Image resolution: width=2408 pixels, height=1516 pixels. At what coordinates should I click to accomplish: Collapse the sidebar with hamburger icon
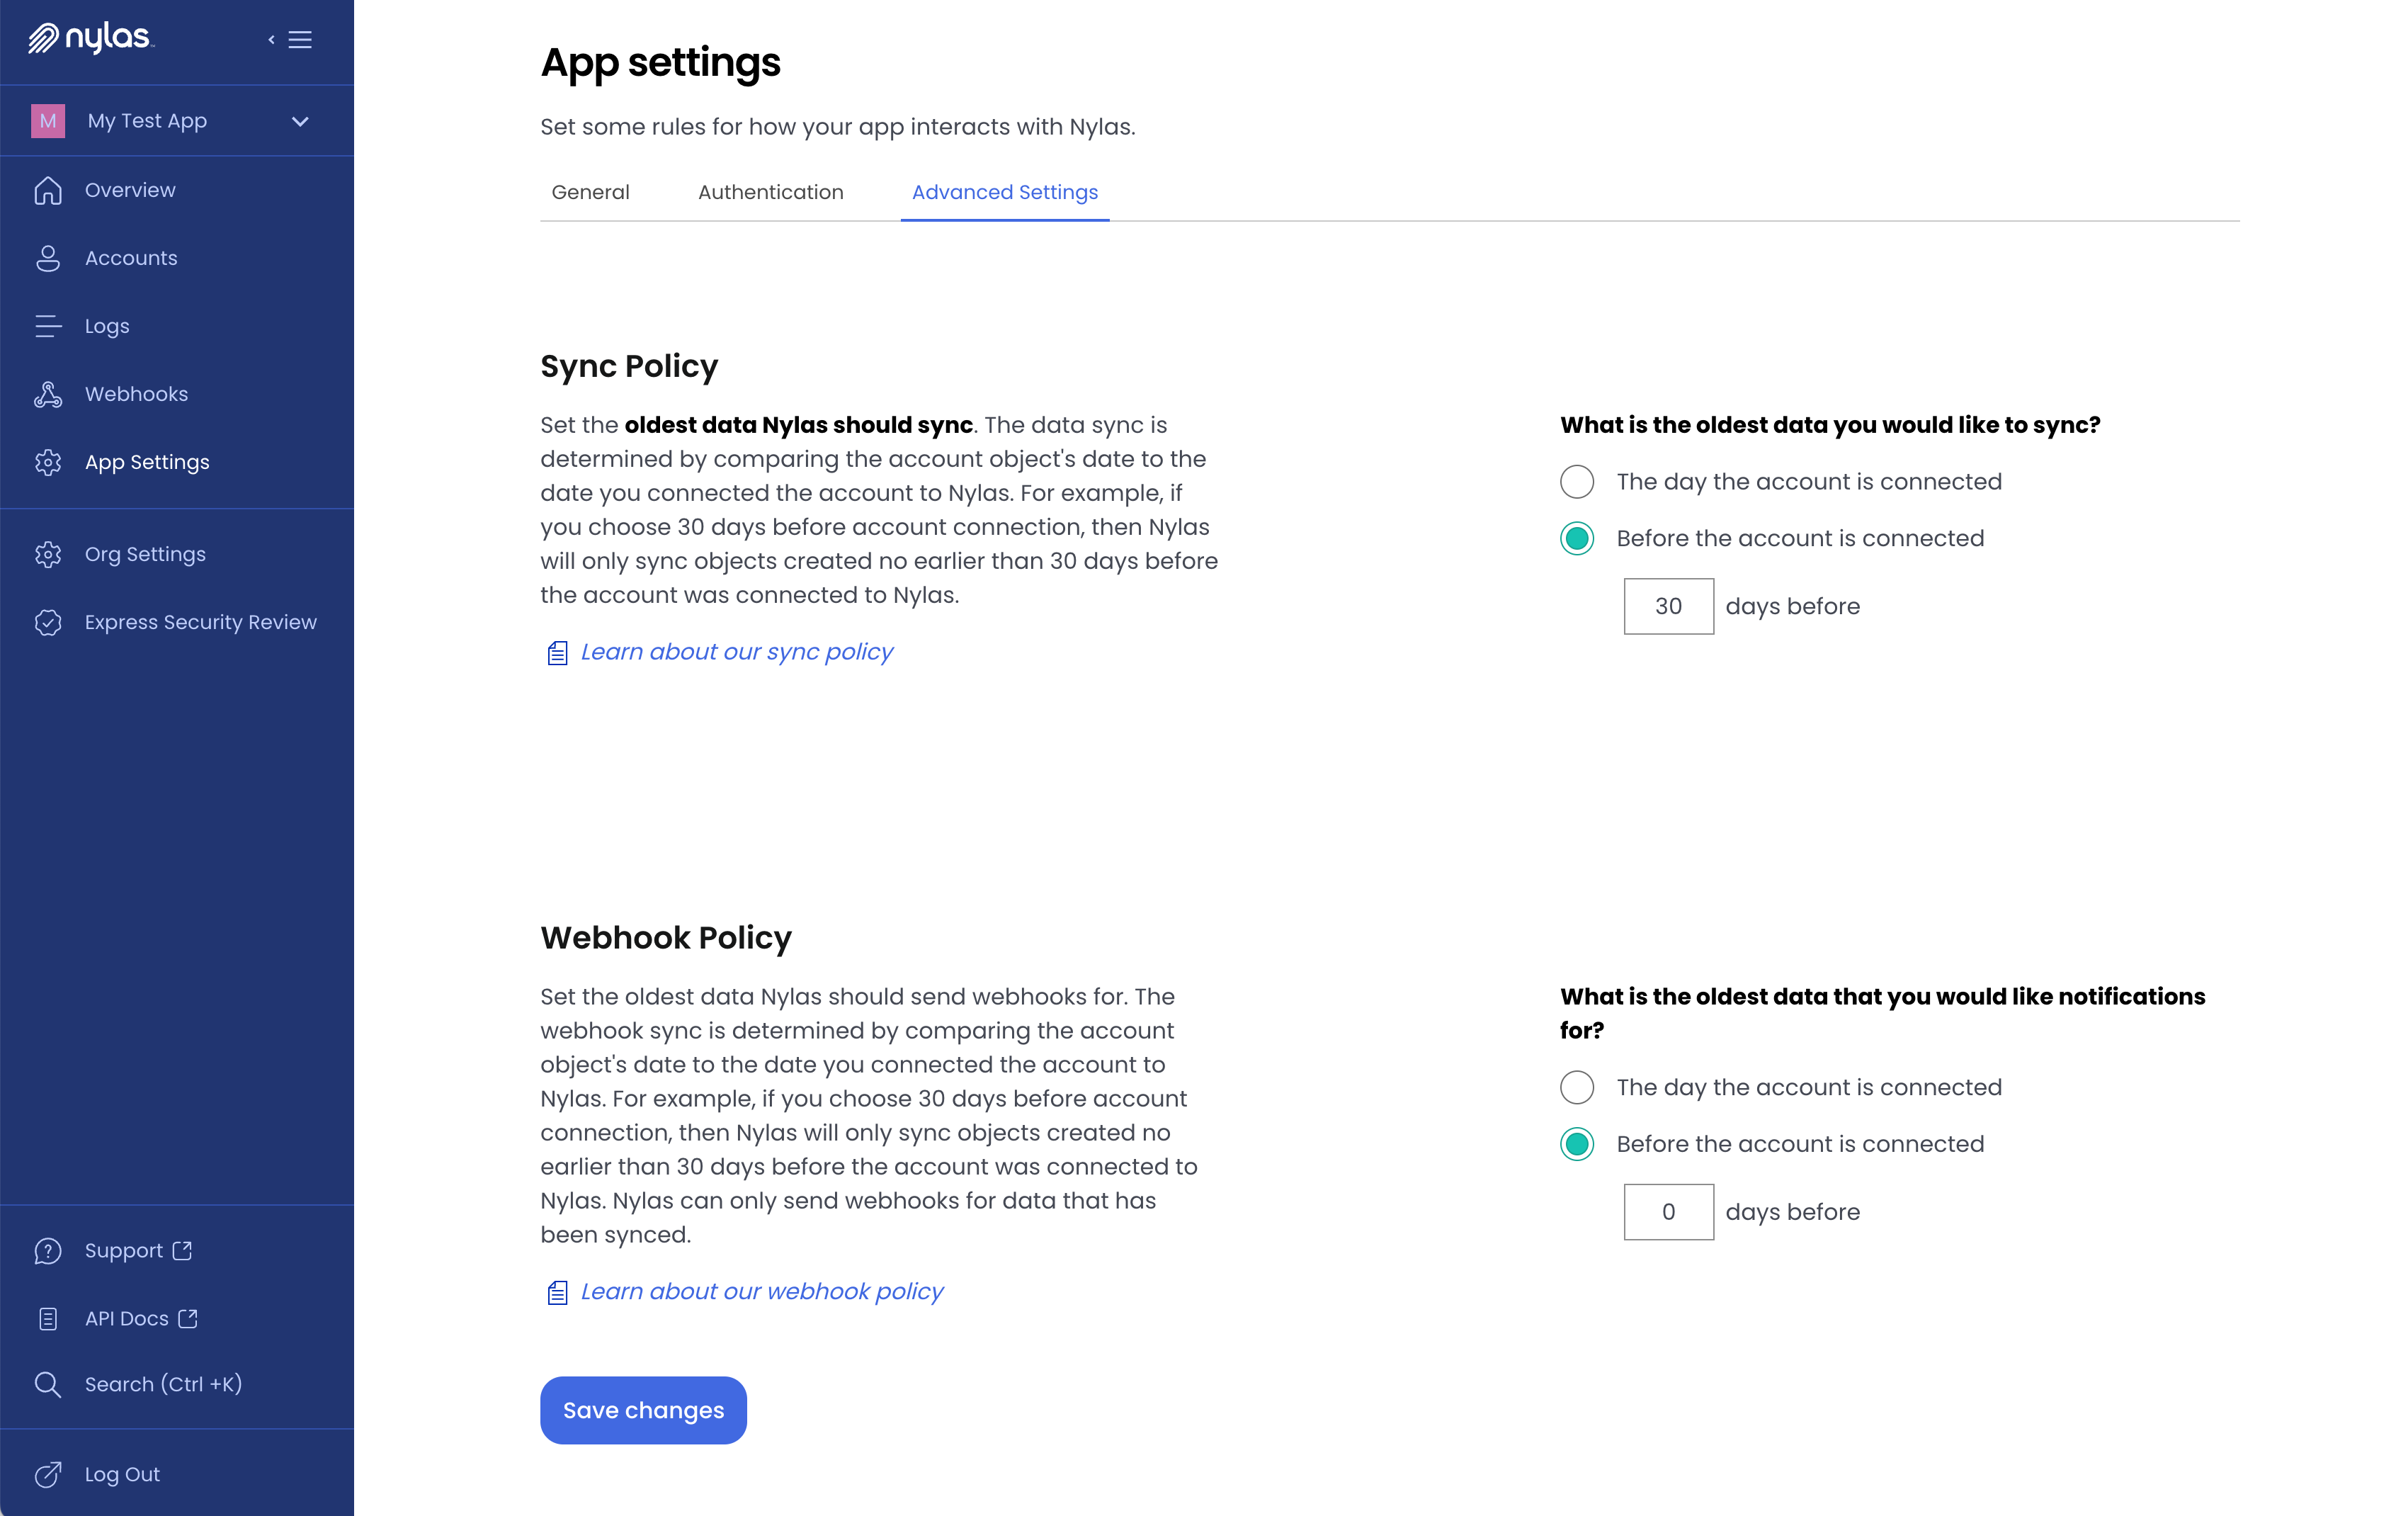point(299,39)
